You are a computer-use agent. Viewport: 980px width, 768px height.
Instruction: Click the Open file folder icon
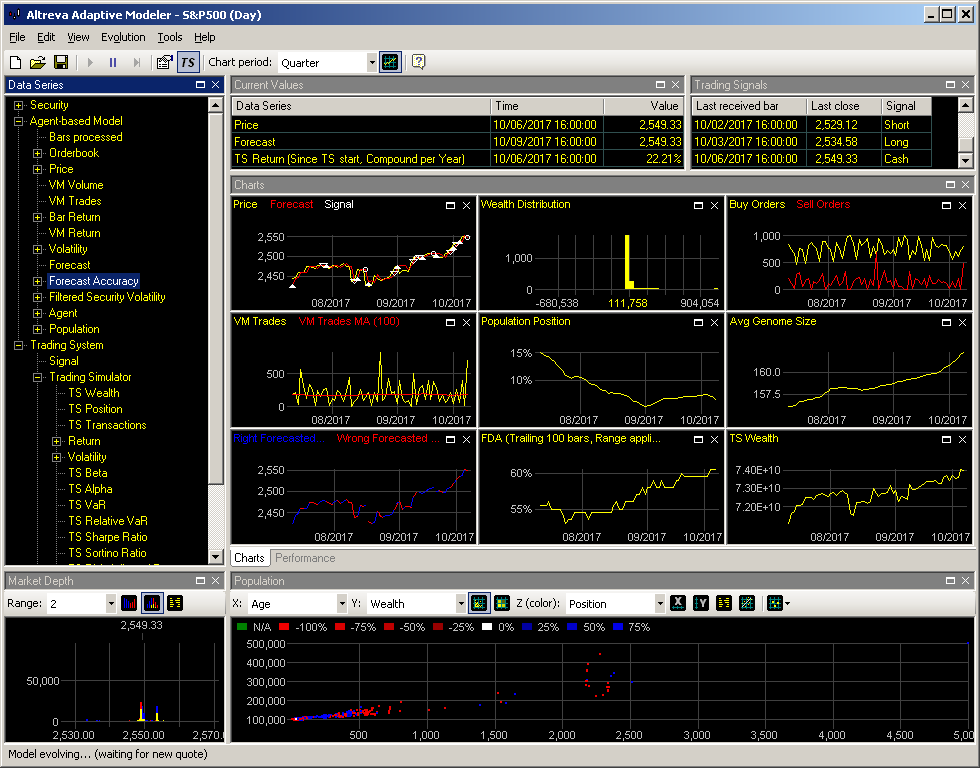coord(38,62)
